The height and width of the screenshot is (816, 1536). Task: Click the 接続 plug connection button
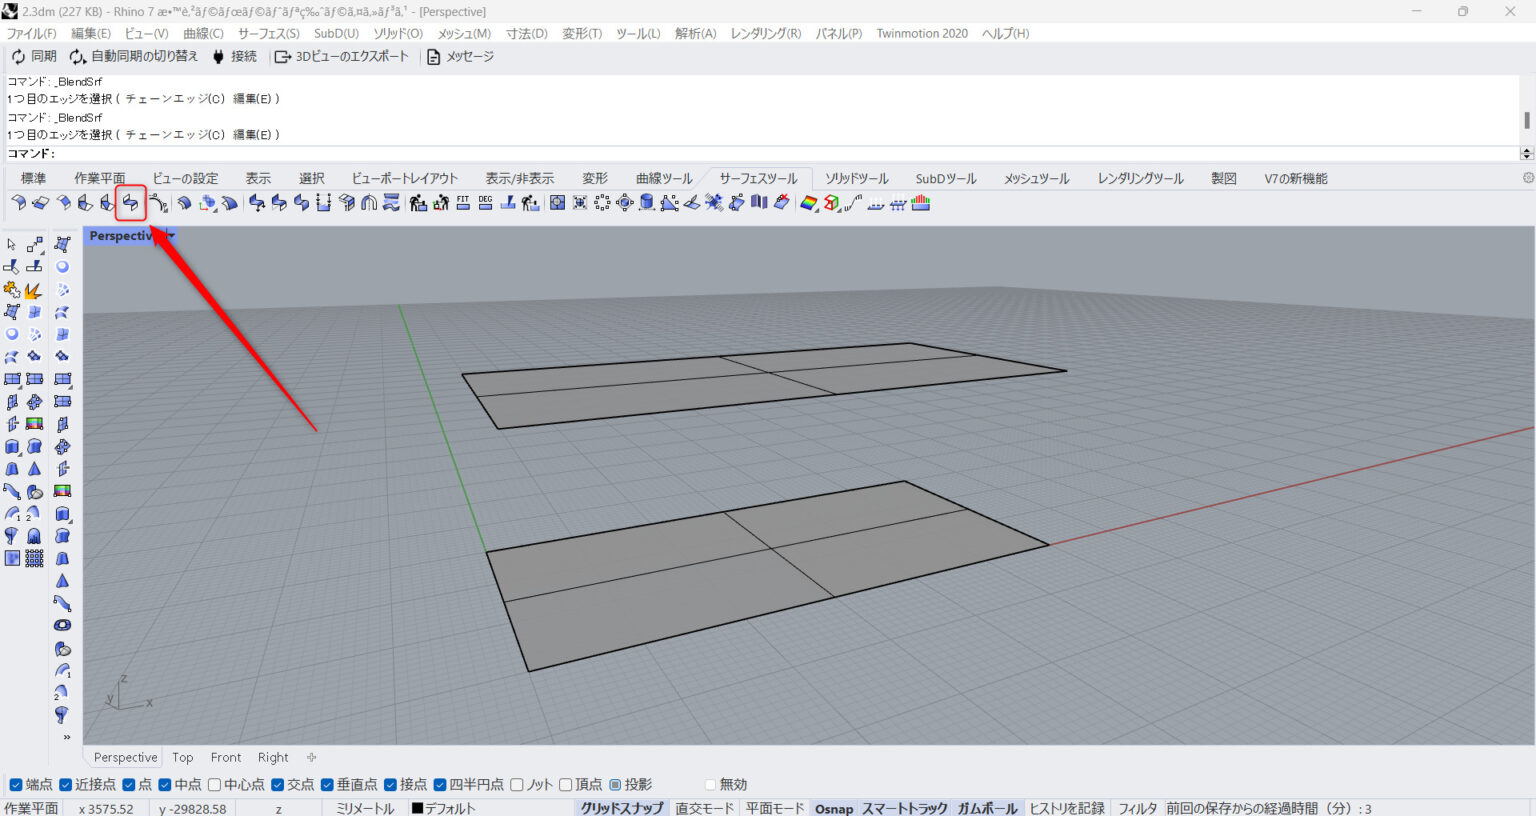(x=234, y=56)
